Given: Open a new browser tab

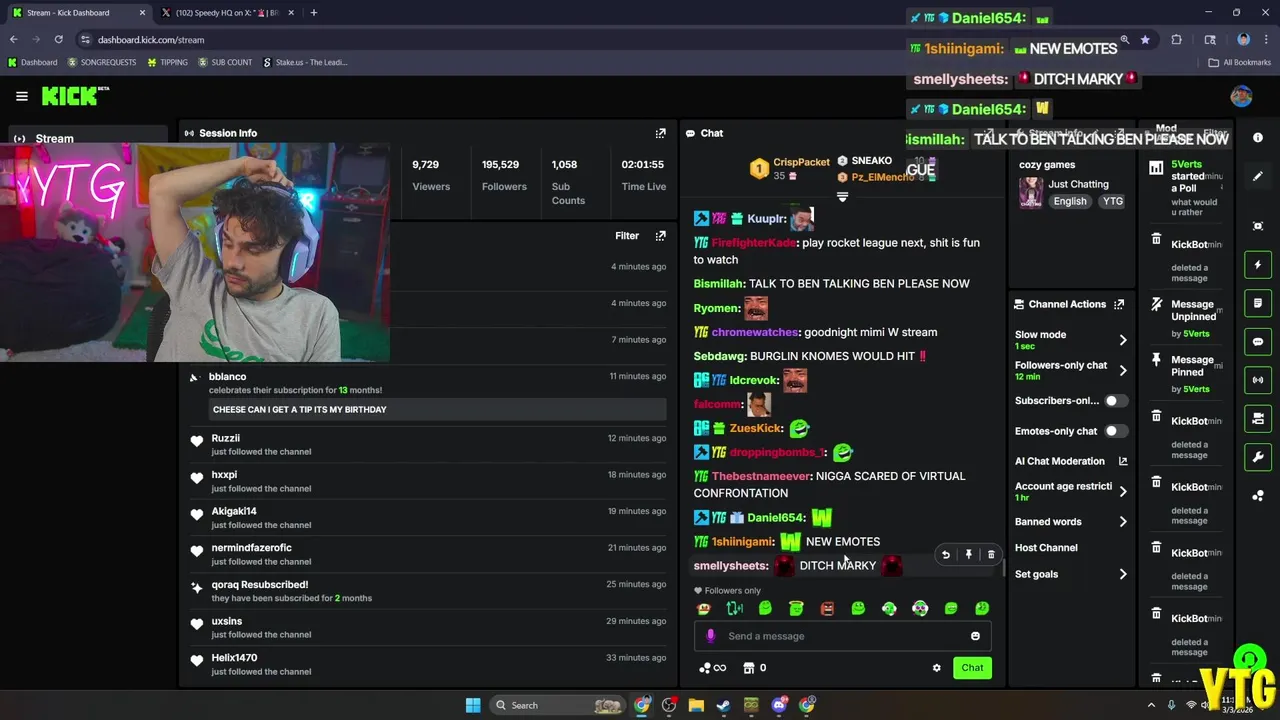Looking at the screenshot, I should [x=314, y=13].
